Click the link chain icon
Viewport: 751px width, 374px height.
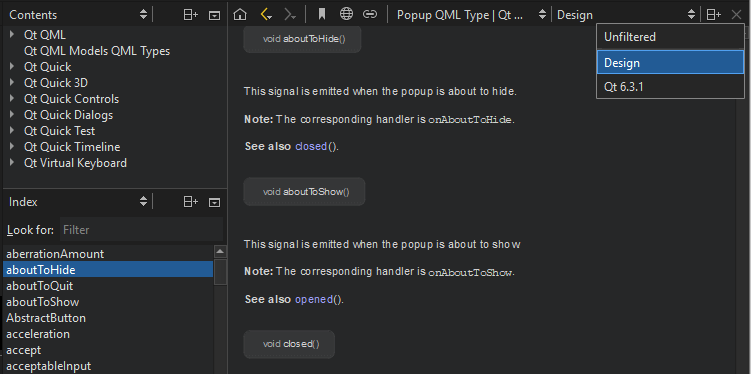(370, 14)
